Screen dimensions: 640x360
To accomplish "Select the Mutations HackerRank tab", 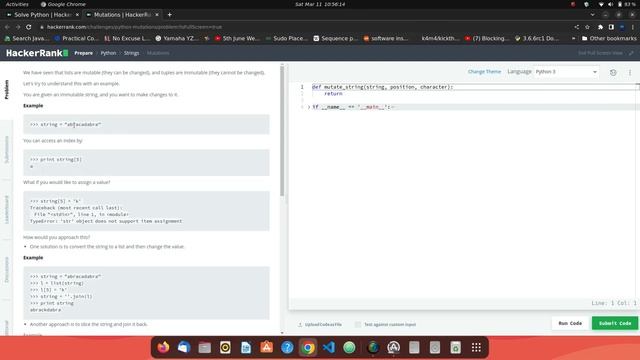I will coord(122,15).
